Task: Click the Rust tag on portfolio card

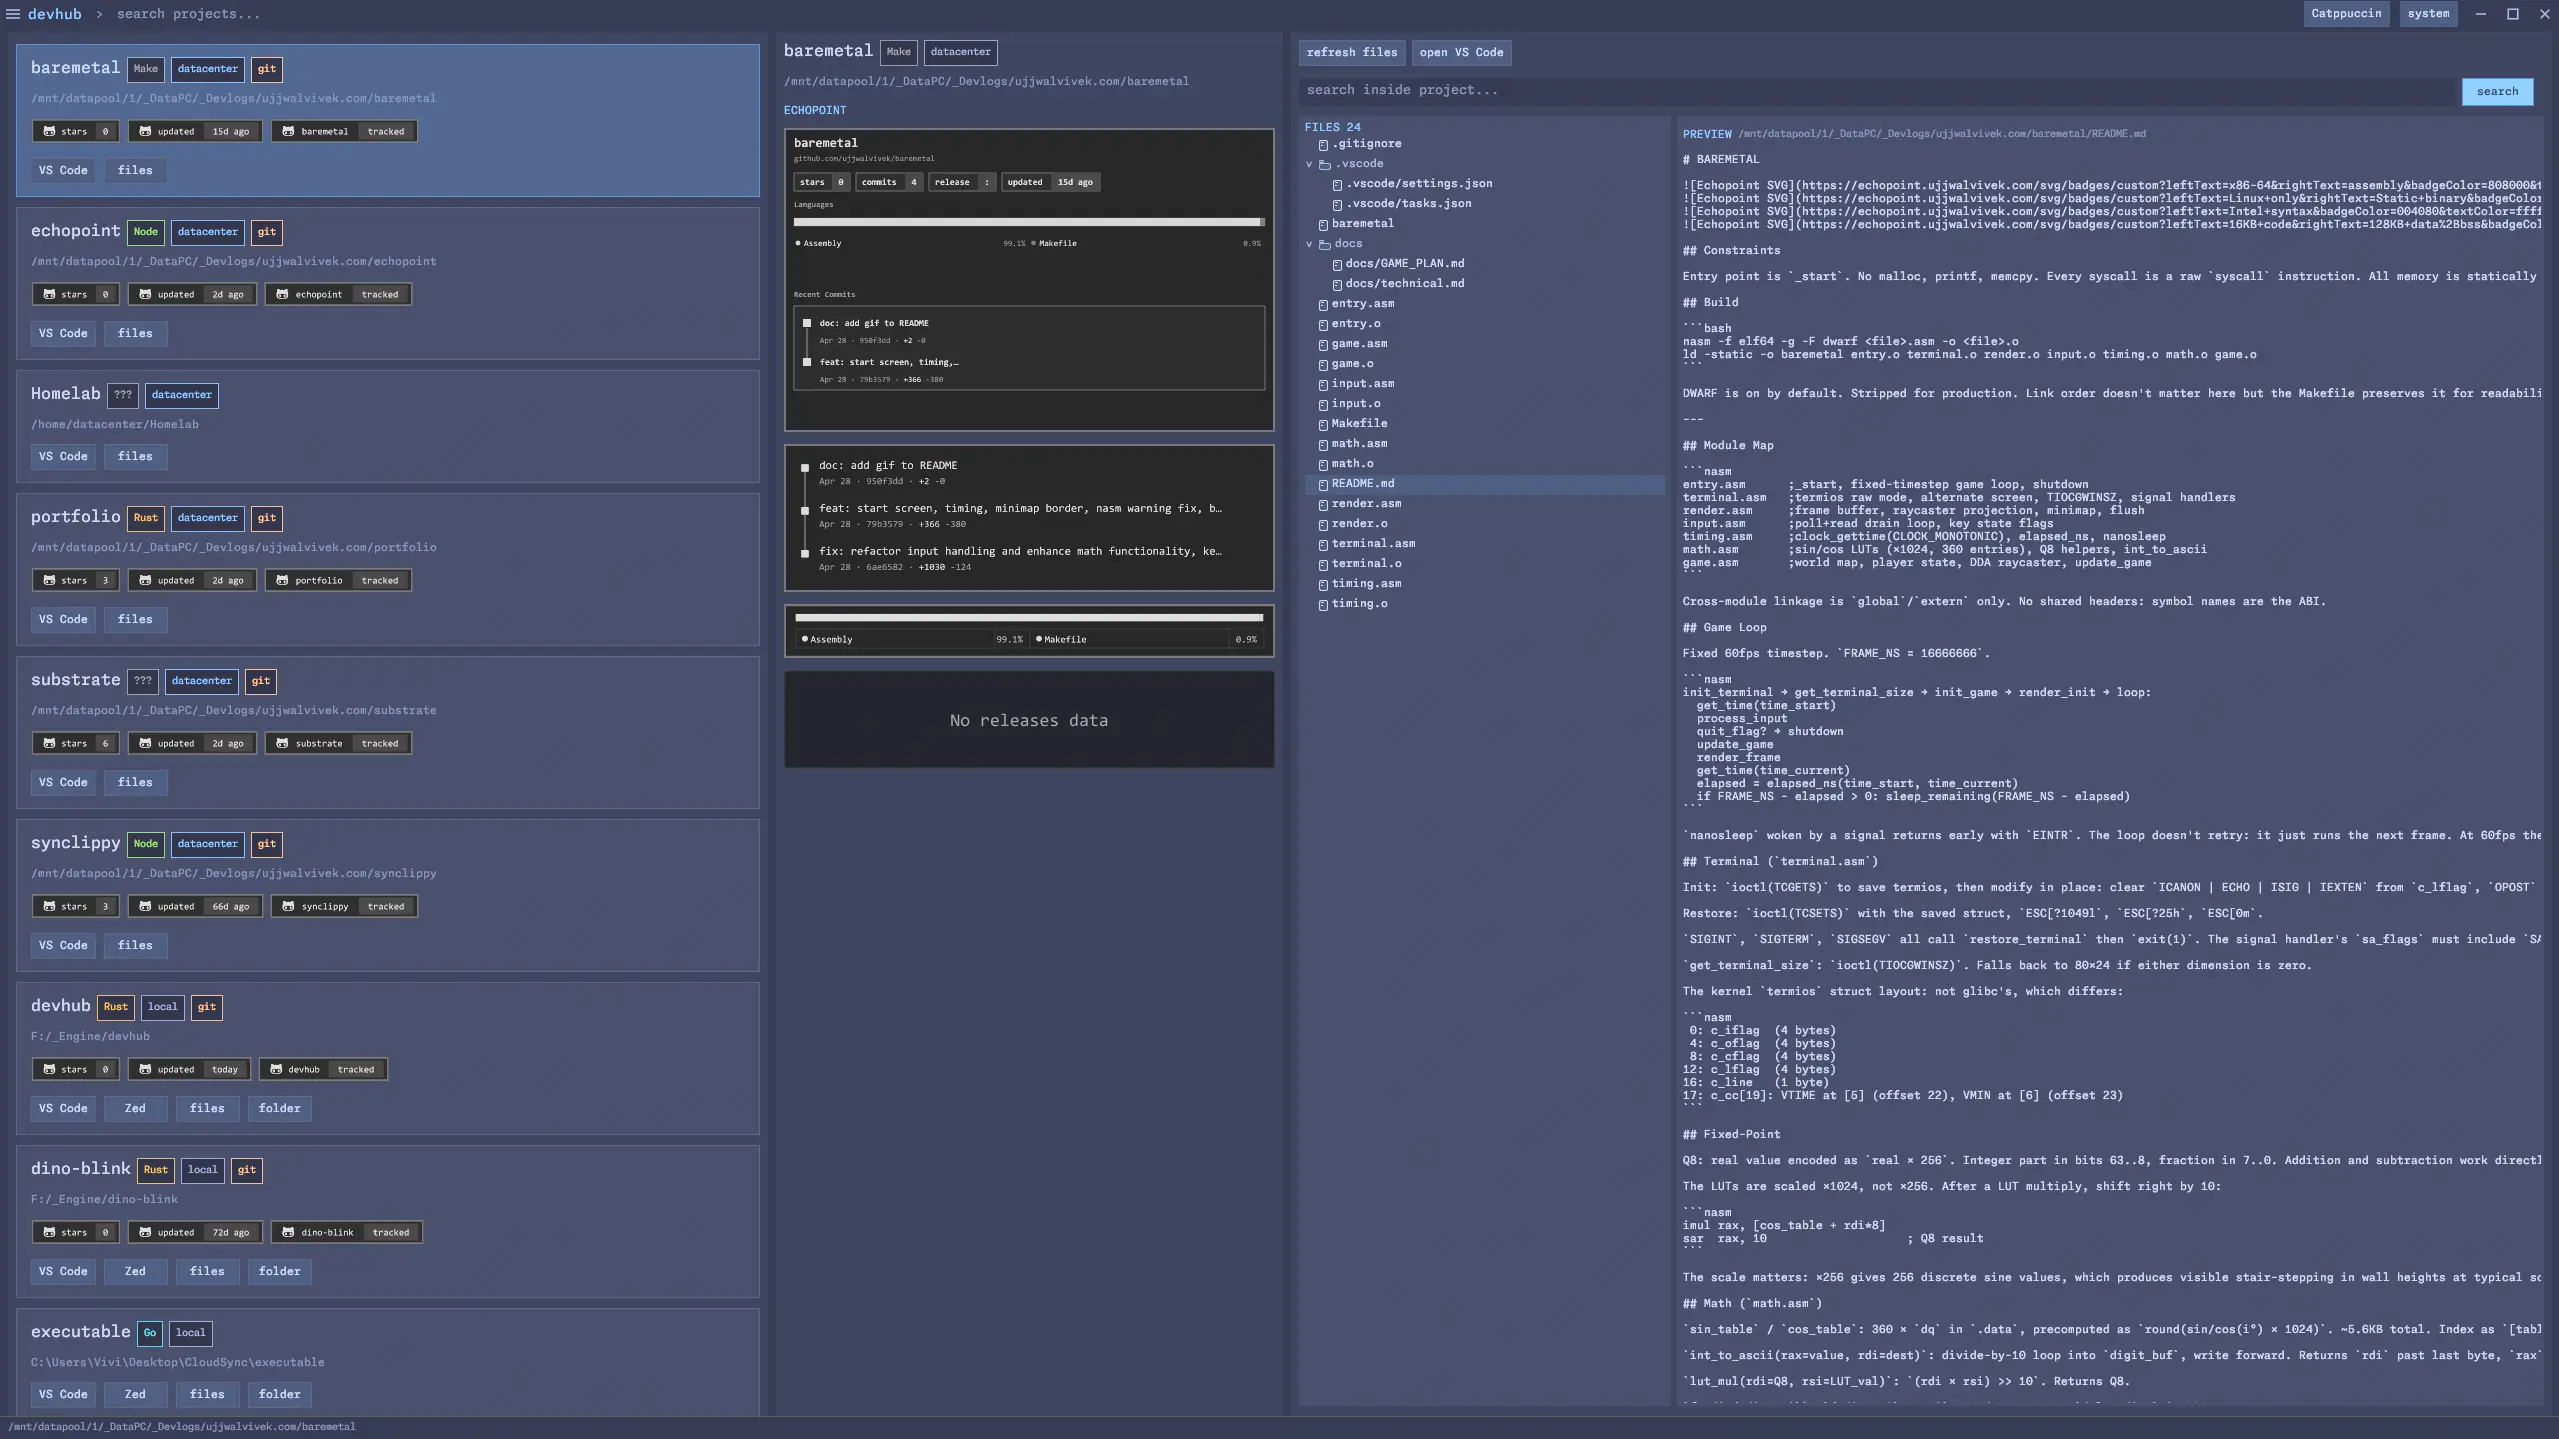Action: [x=145, y=518]
